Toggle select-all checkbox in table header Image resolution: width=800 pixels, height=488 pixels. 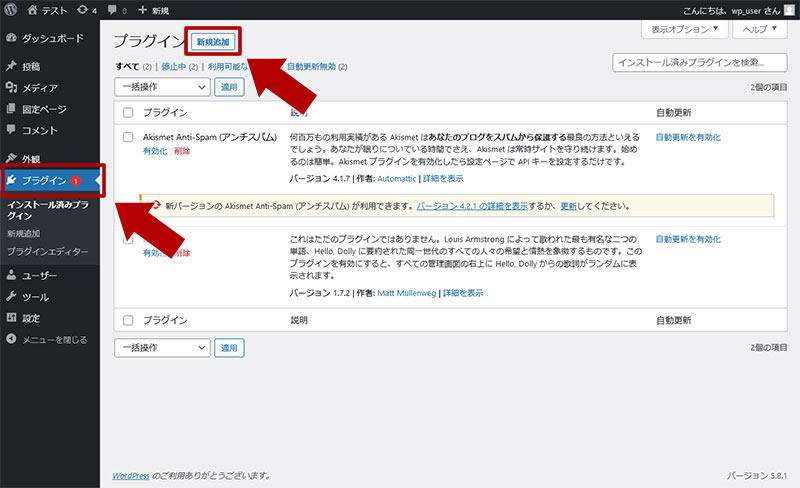(128, 113)
